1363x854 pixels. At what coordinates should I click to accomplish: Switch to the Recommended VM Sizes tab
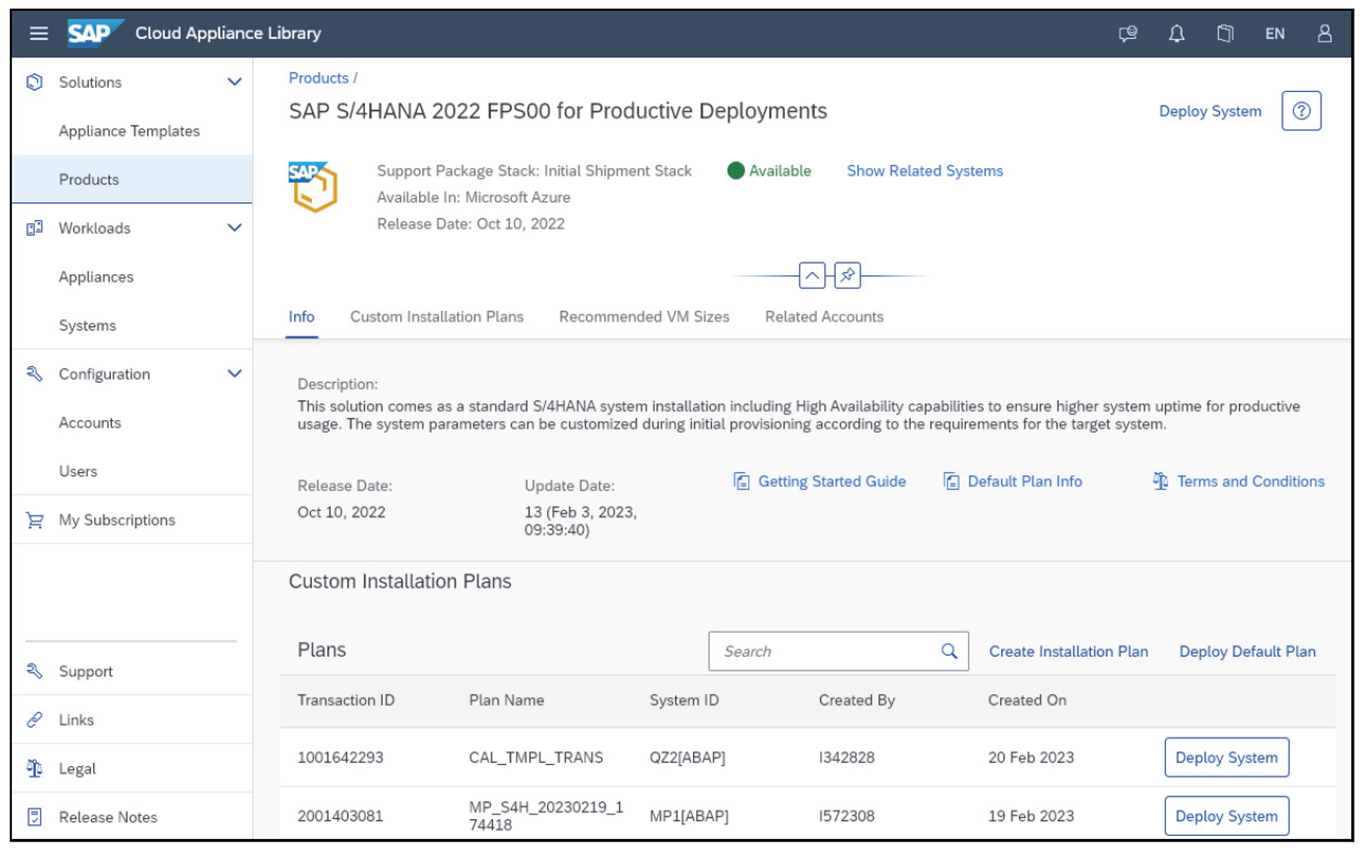pyautogui.click(x=644, y=316)
